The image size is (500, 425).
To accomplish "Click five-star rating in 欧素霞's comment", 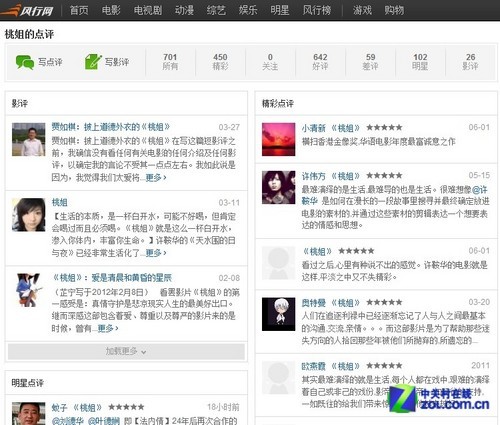I will [x=384, y=366].
